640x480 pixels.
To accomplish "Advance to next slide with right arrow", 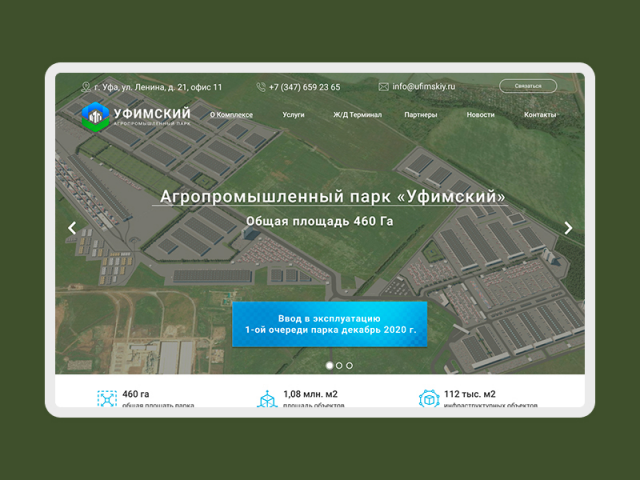I will point(568,228).
